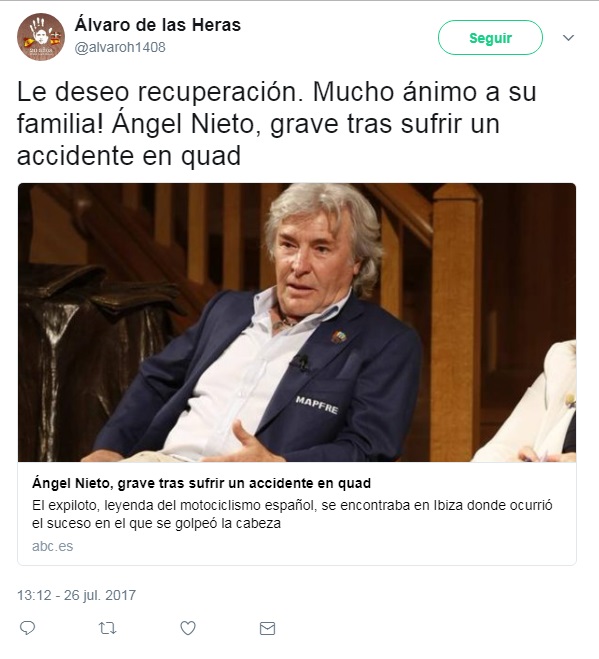
Task: Open the @alvaroh1408 handle link
Action: [x=120, y=47]
